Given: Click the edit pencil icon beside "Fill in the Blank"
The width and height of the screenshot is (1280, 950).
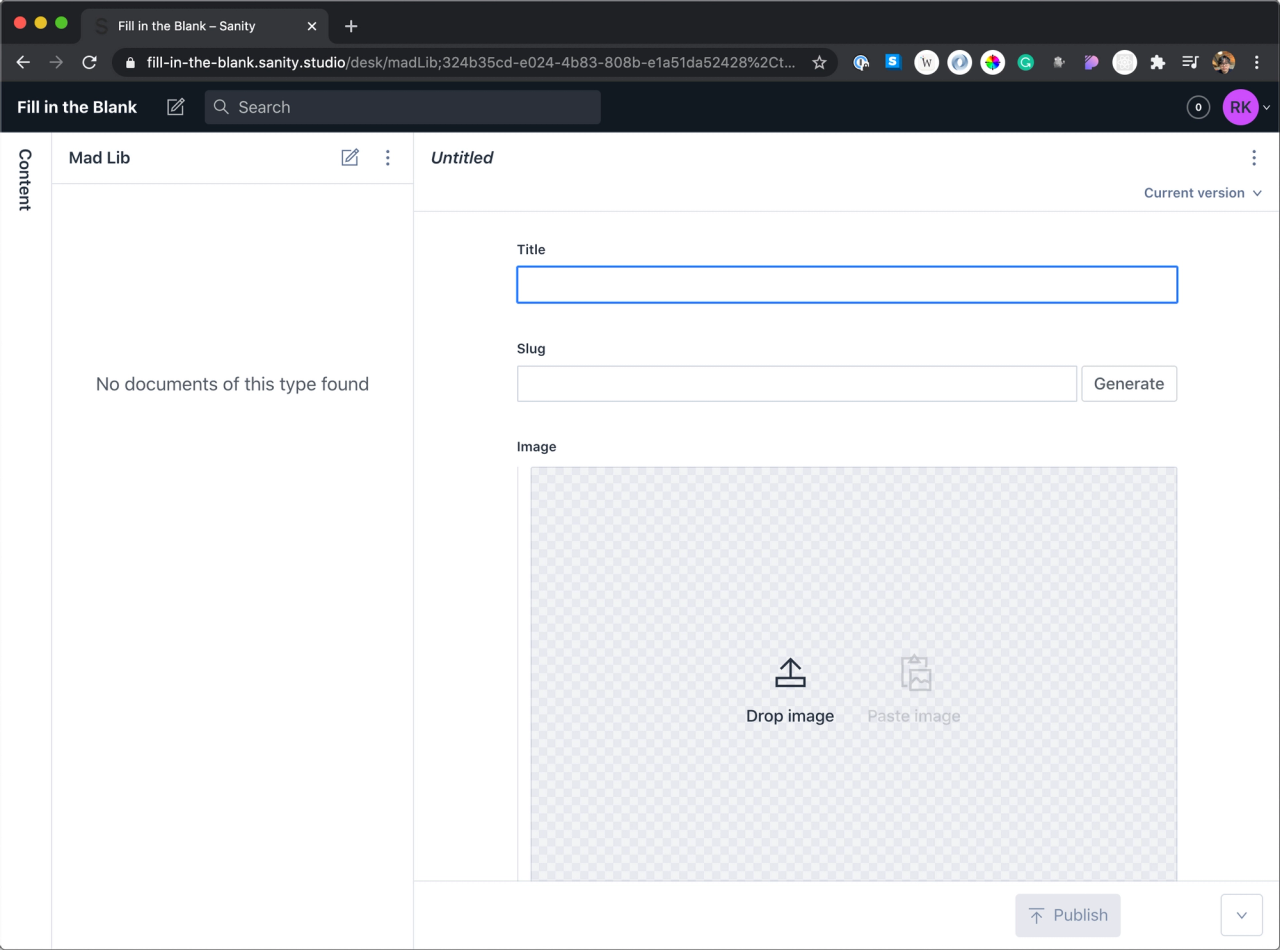Looking at the screenshot, I should coord(175,106).
